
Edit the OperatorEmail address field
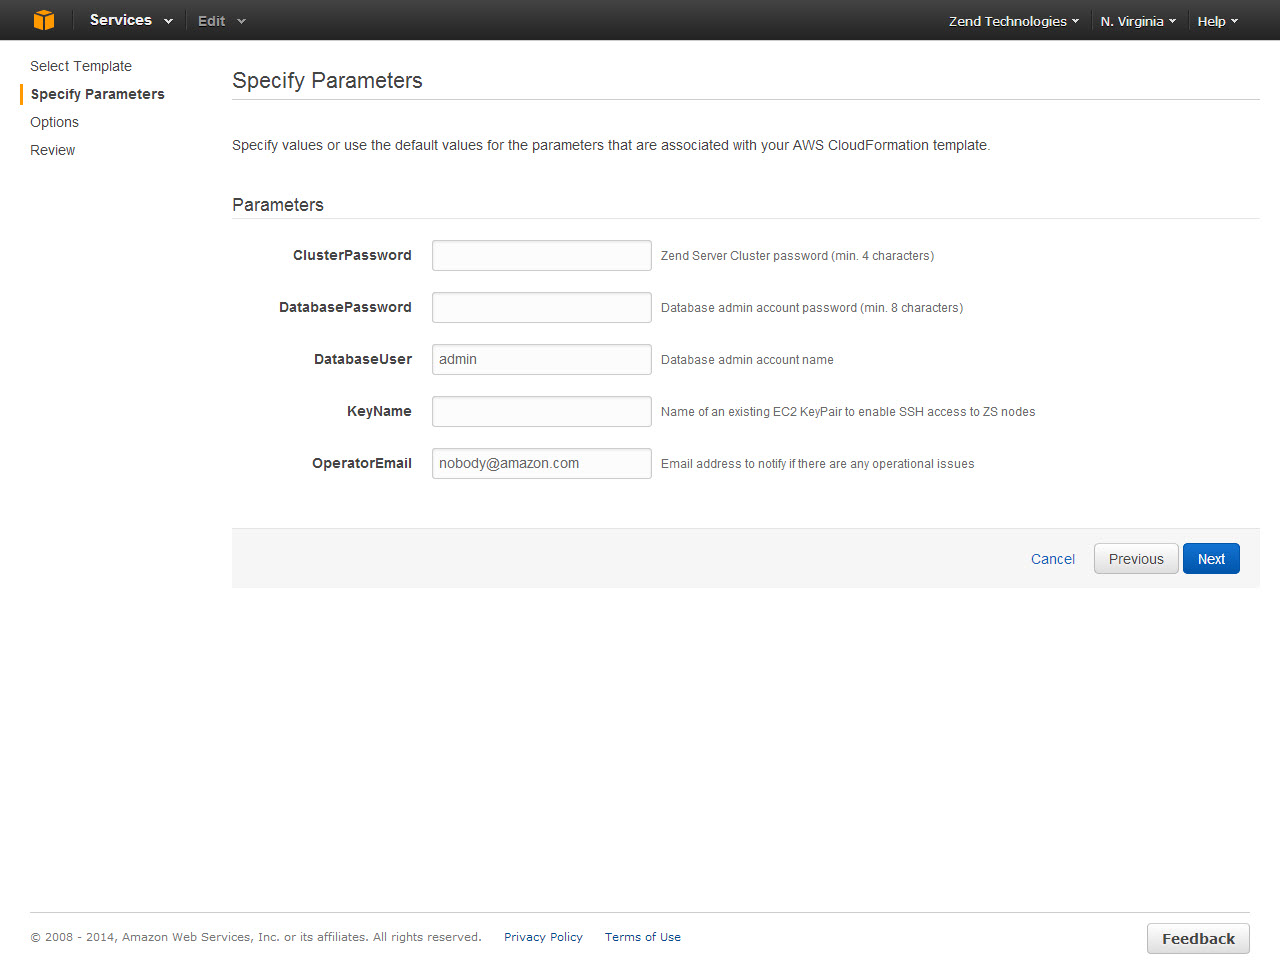[x=541, y=463]
